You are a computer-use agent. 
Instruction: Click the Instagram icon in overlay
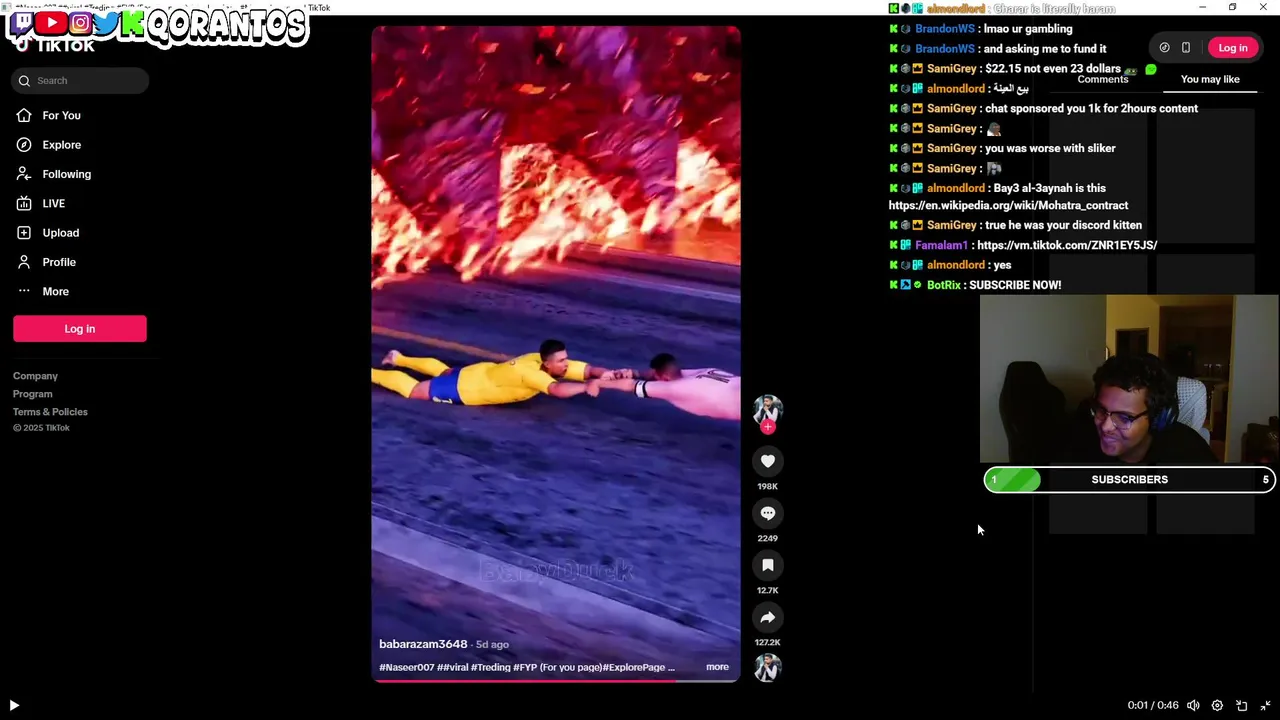(x=80, y=22)
